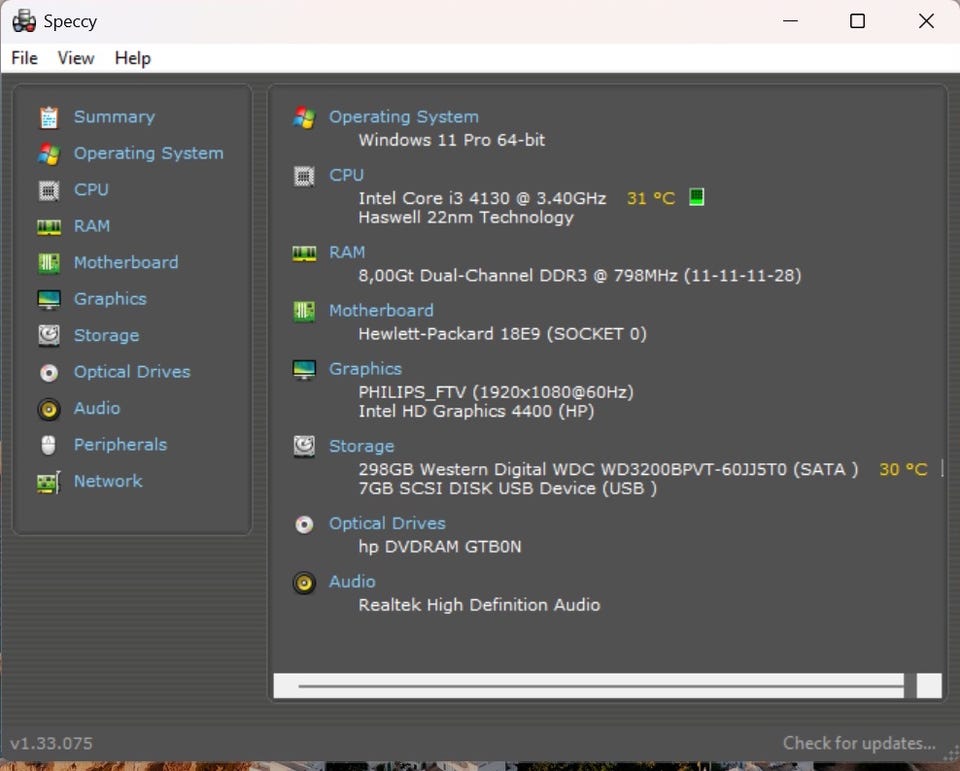The height and width of the screenshot is (771, 960).
Task: Click the Operating System heading link in summary
Action: [x=404, y=117]
